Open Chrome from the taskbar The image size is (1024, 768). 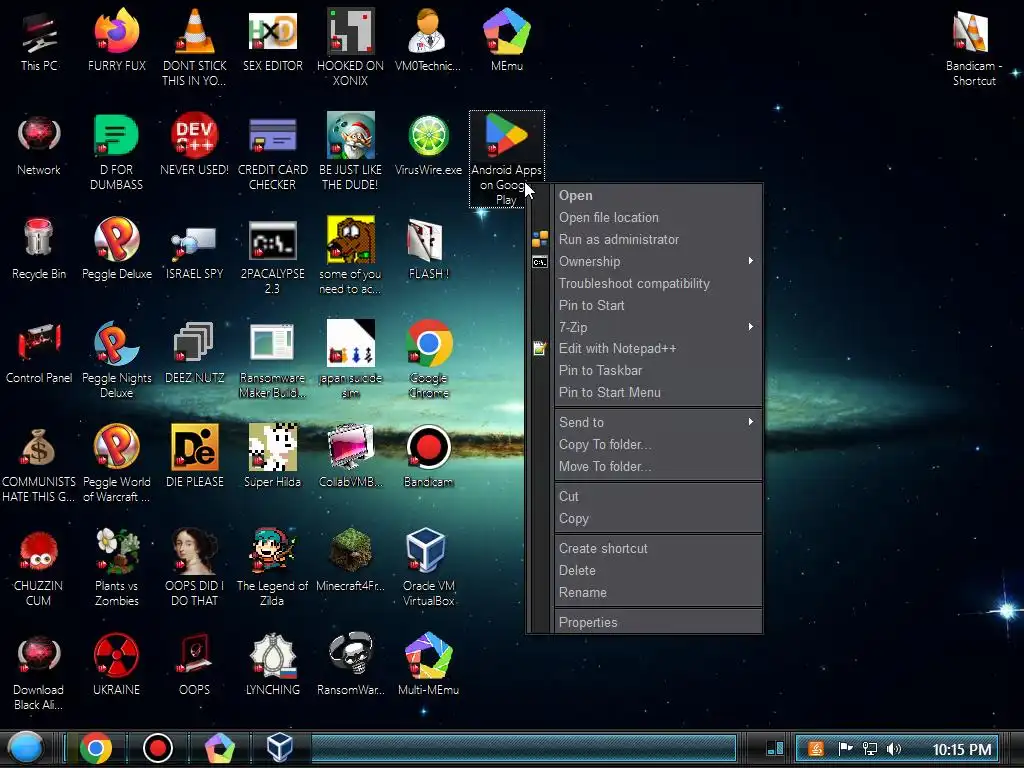coord(95,748)
